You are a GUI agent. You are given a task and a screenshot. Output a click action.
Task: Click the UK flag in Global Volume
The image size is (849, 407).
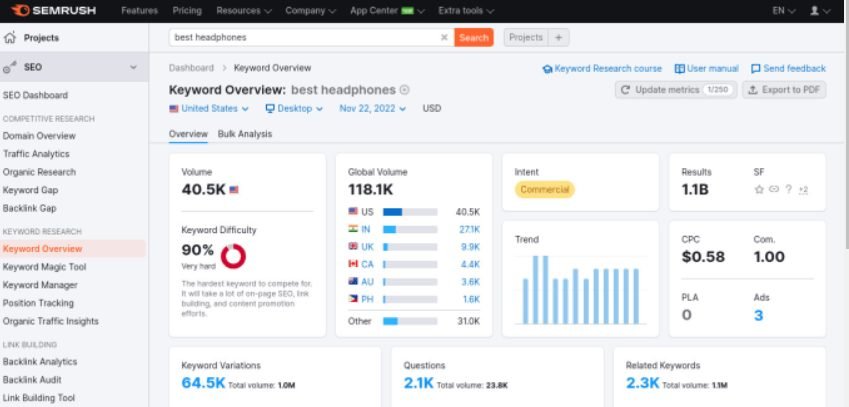click(353, 246)
